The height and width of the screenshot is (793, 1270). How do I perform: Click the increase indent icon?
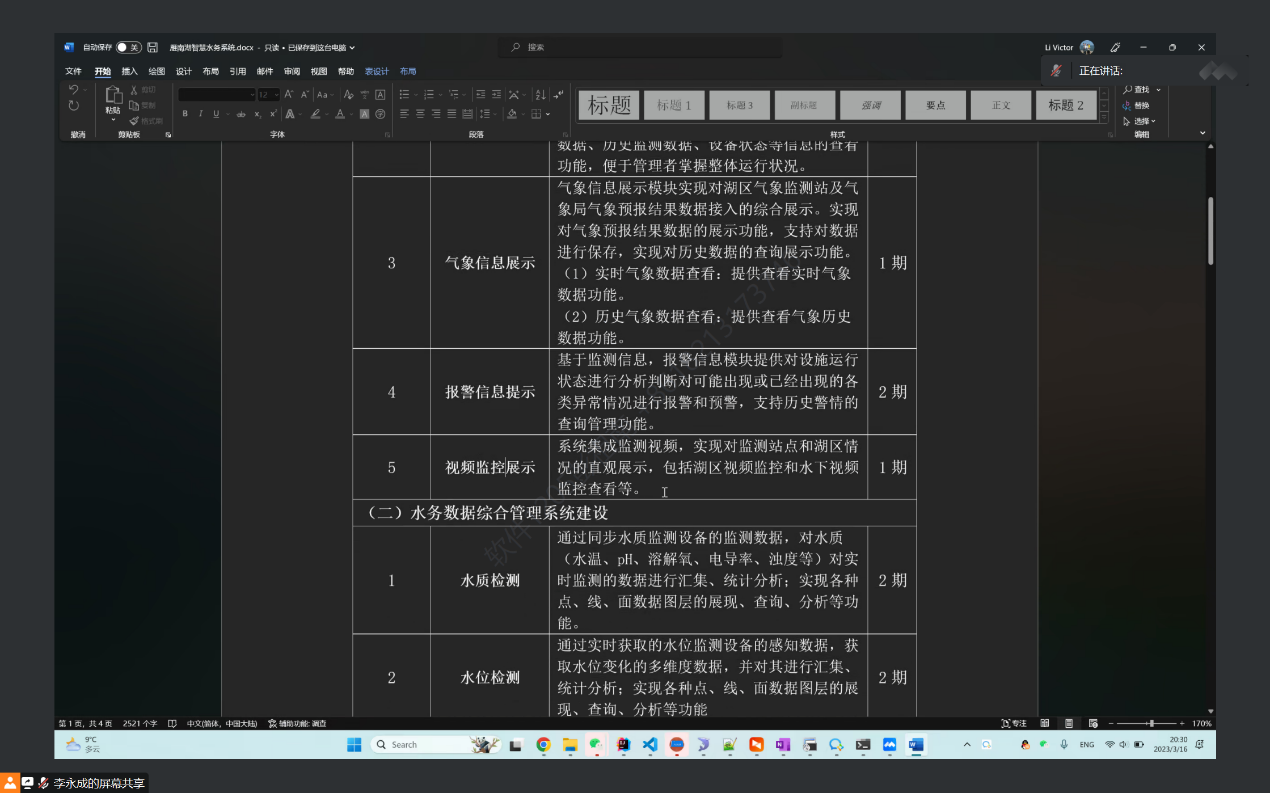(497, 94)
